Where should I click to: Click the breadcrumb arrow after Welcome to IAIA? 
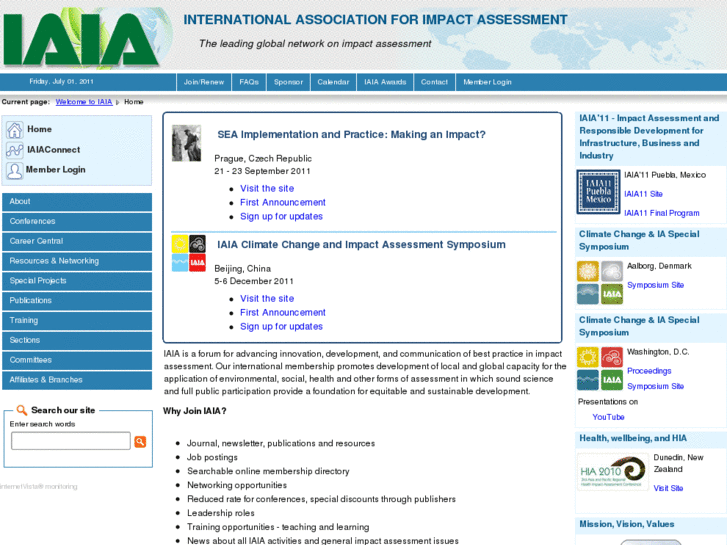coord(118,102)
